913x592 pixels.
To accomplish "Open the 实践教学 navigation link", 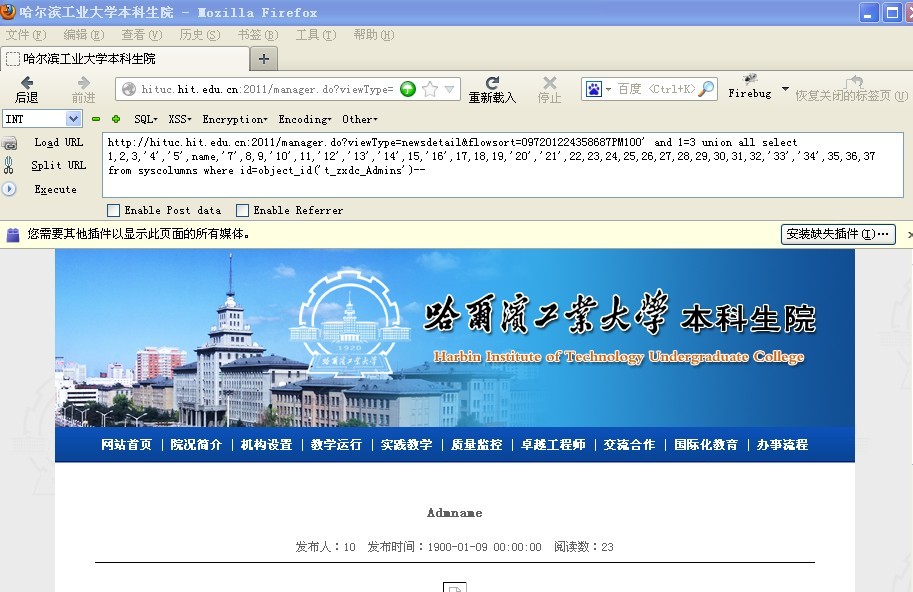I will [x=406, y=445].
